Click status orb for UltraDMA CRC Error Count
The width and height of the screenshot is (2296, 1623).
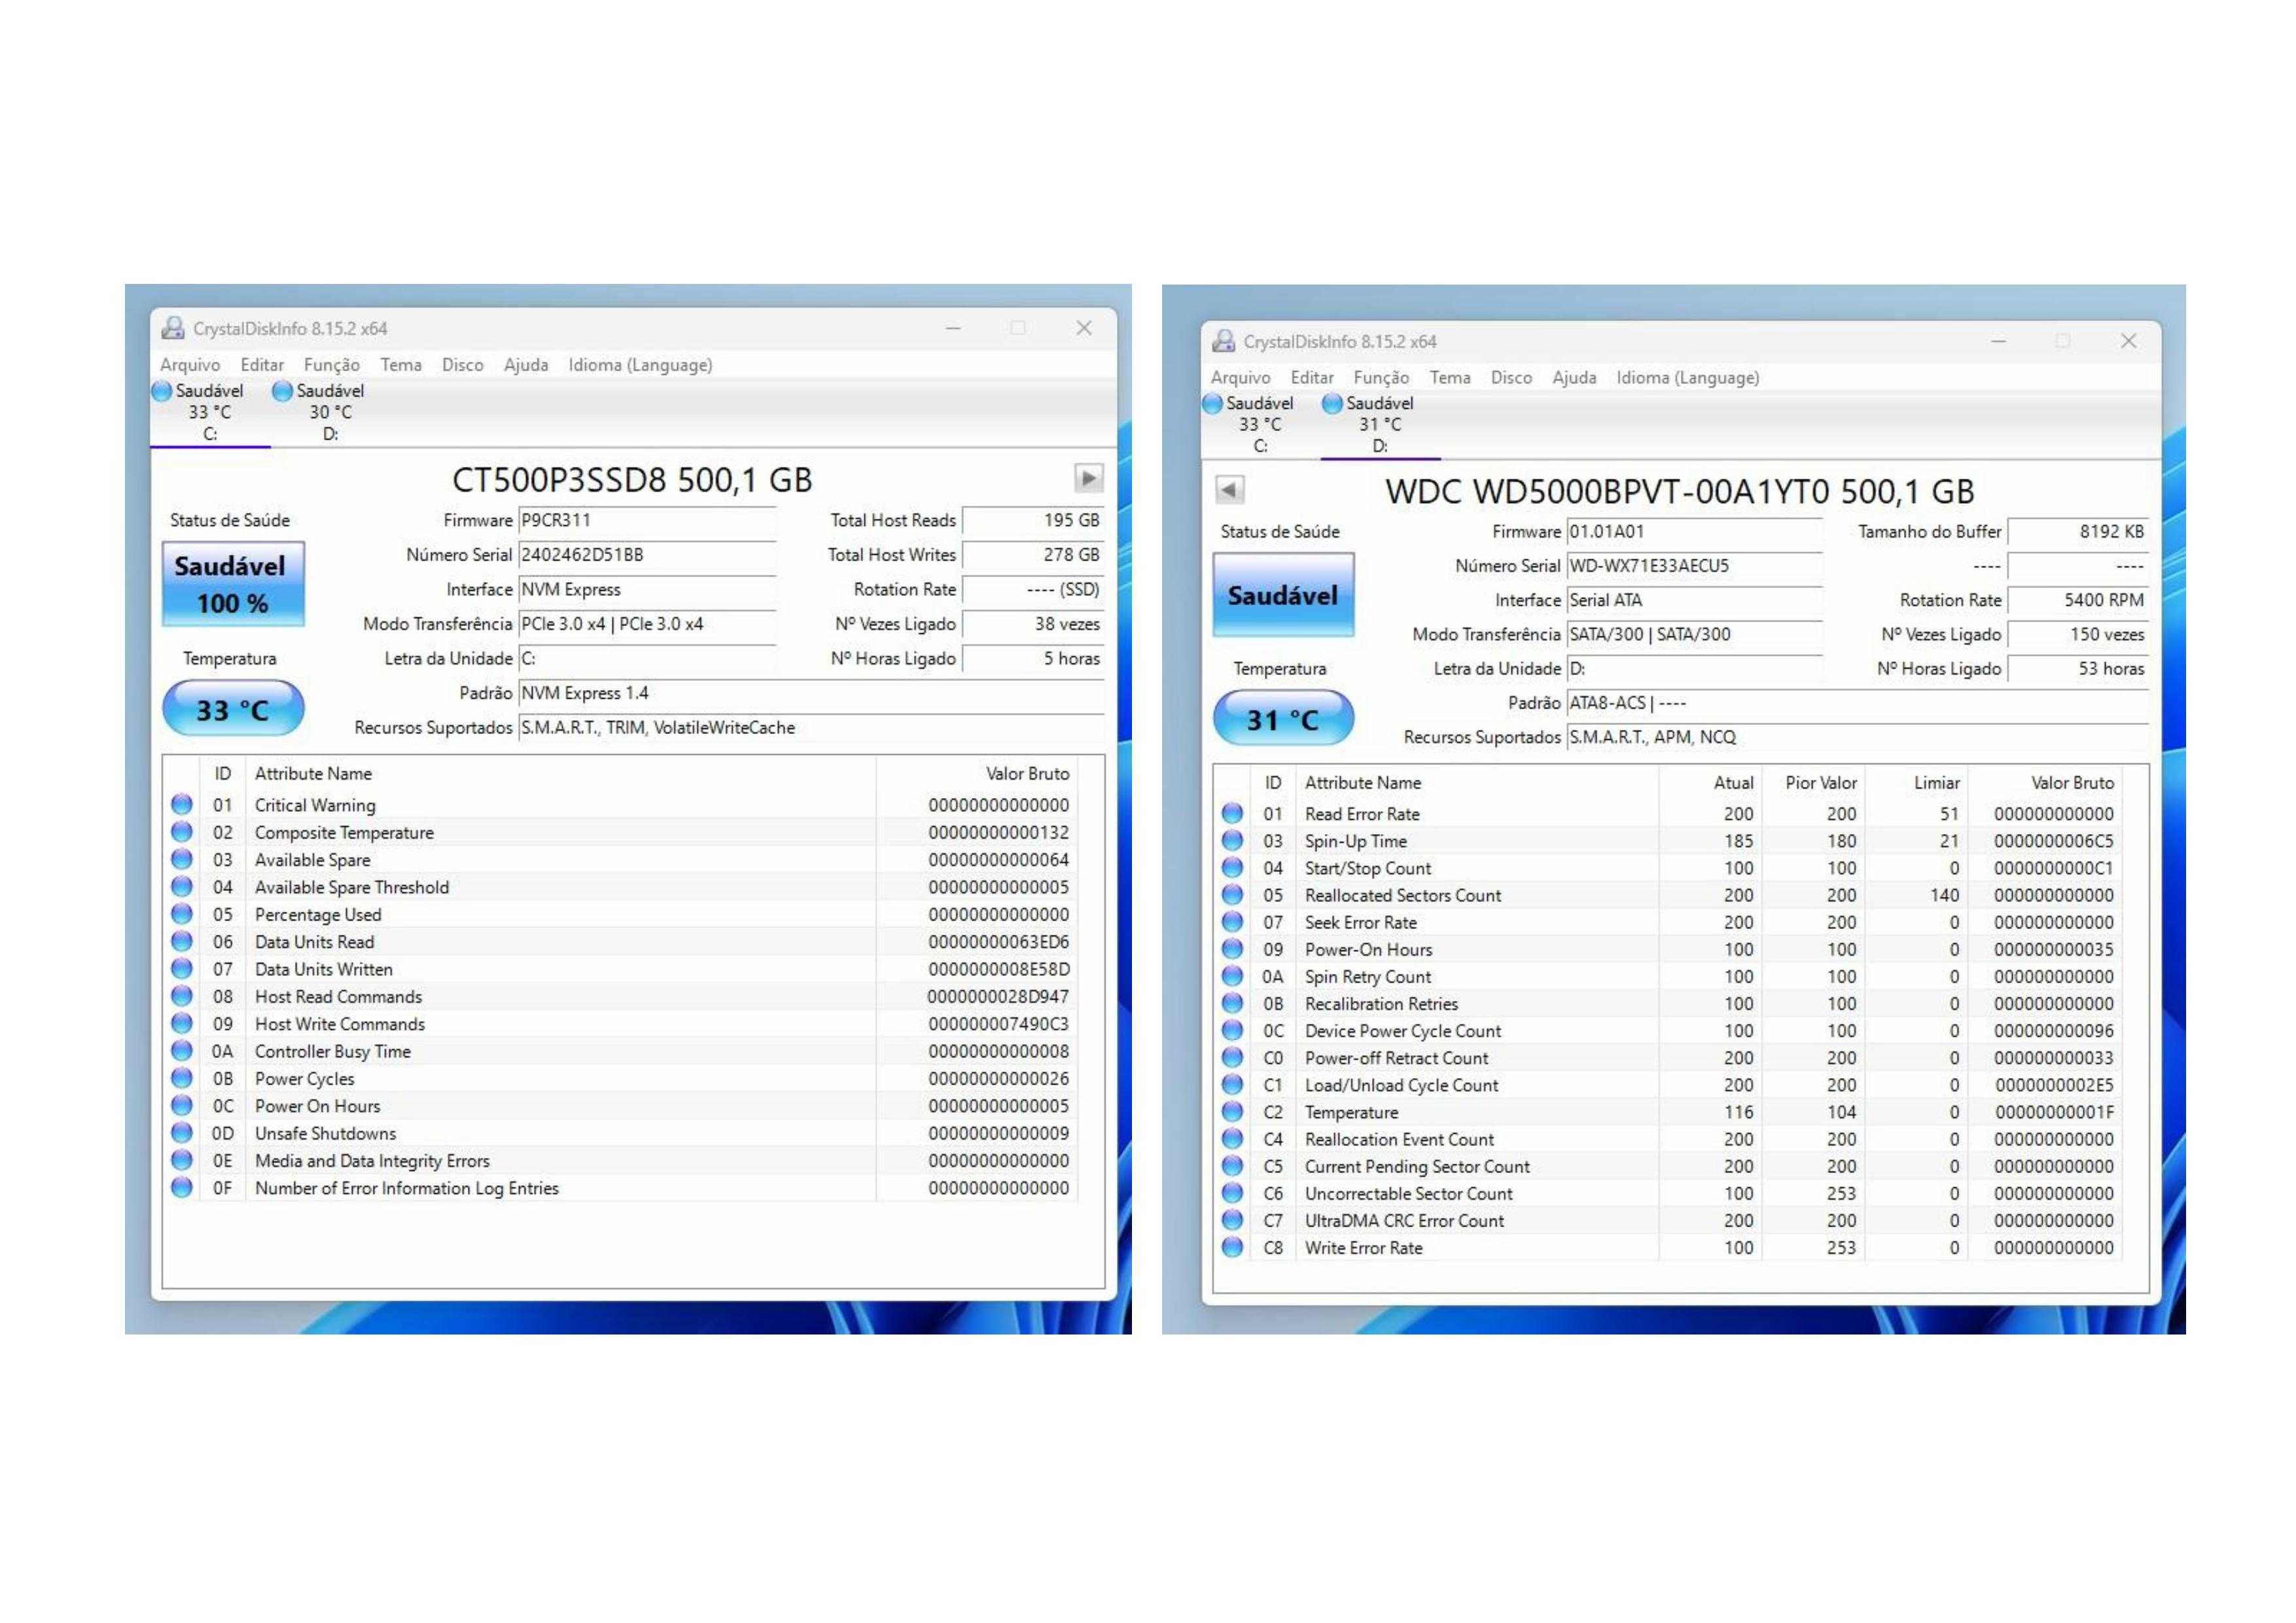(1232, 1220)
